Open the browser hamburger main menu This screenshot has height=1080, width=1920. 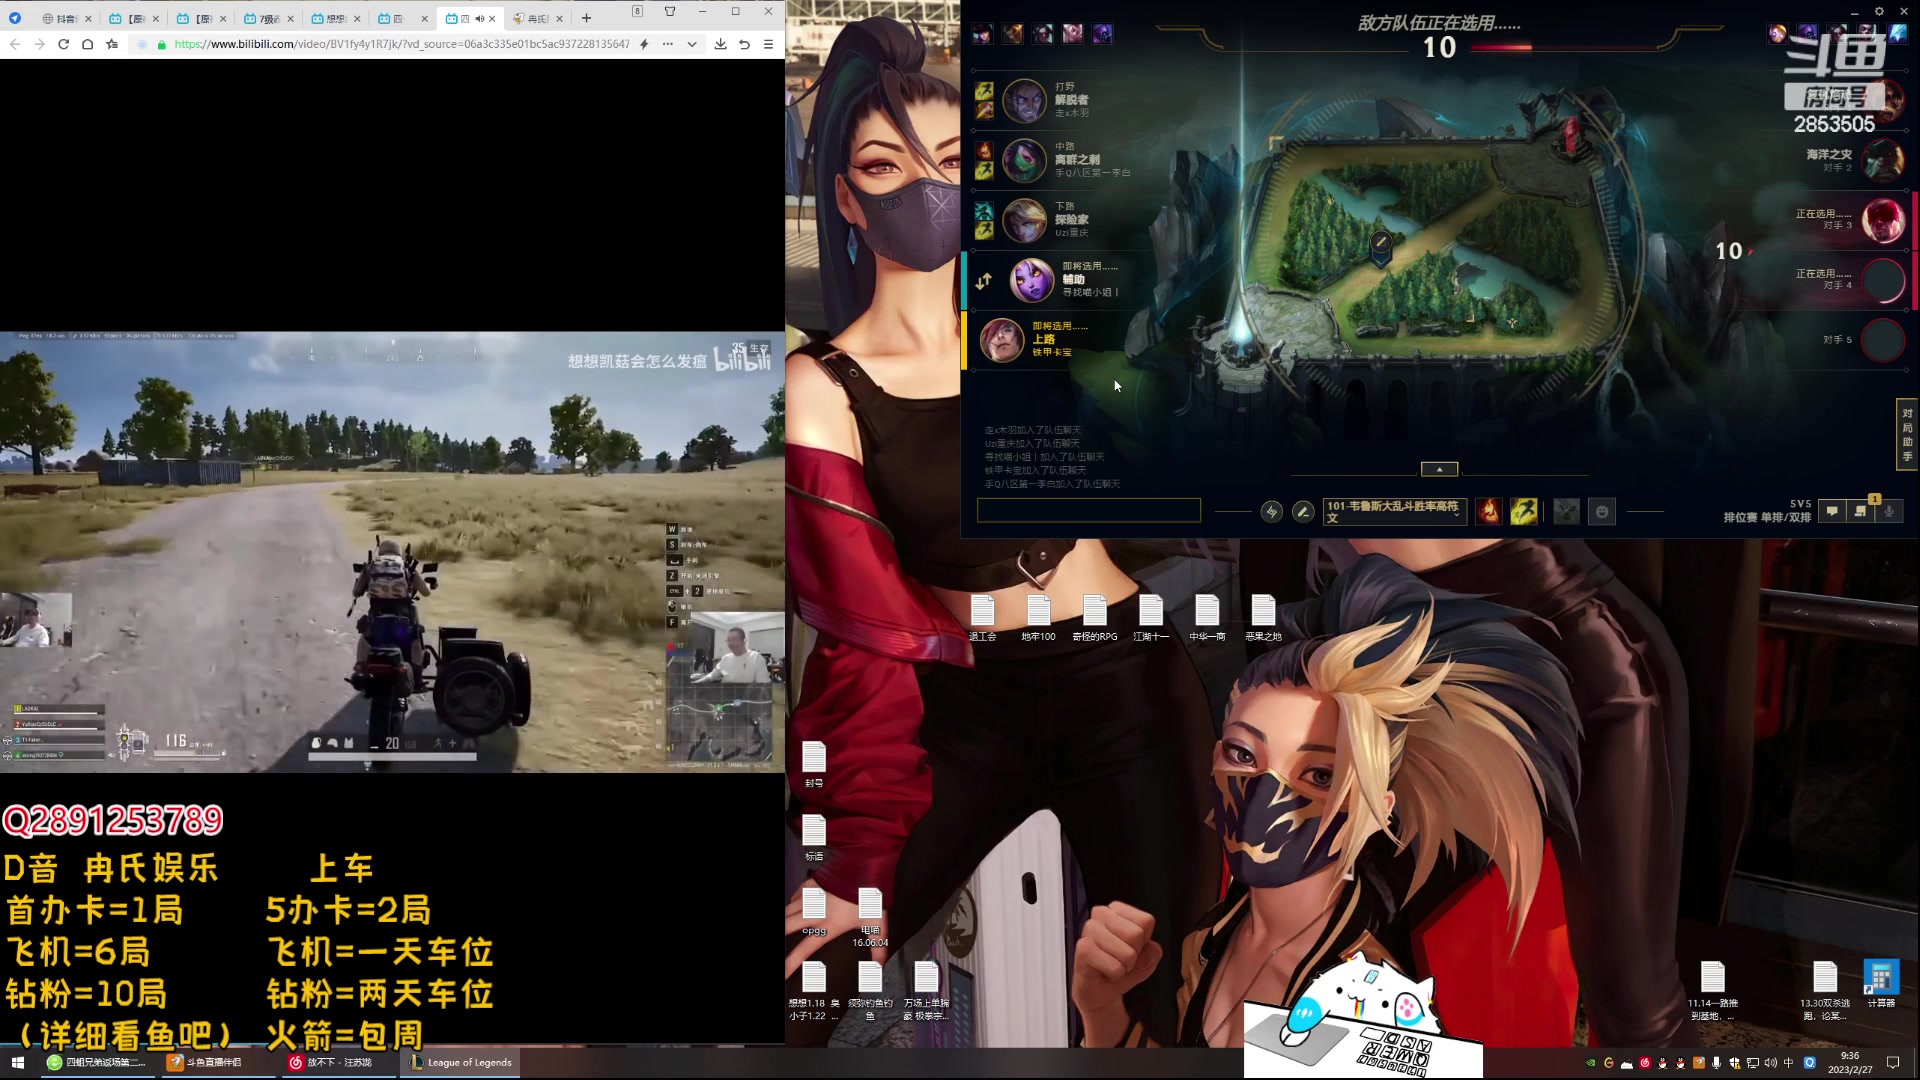(768, 44)
